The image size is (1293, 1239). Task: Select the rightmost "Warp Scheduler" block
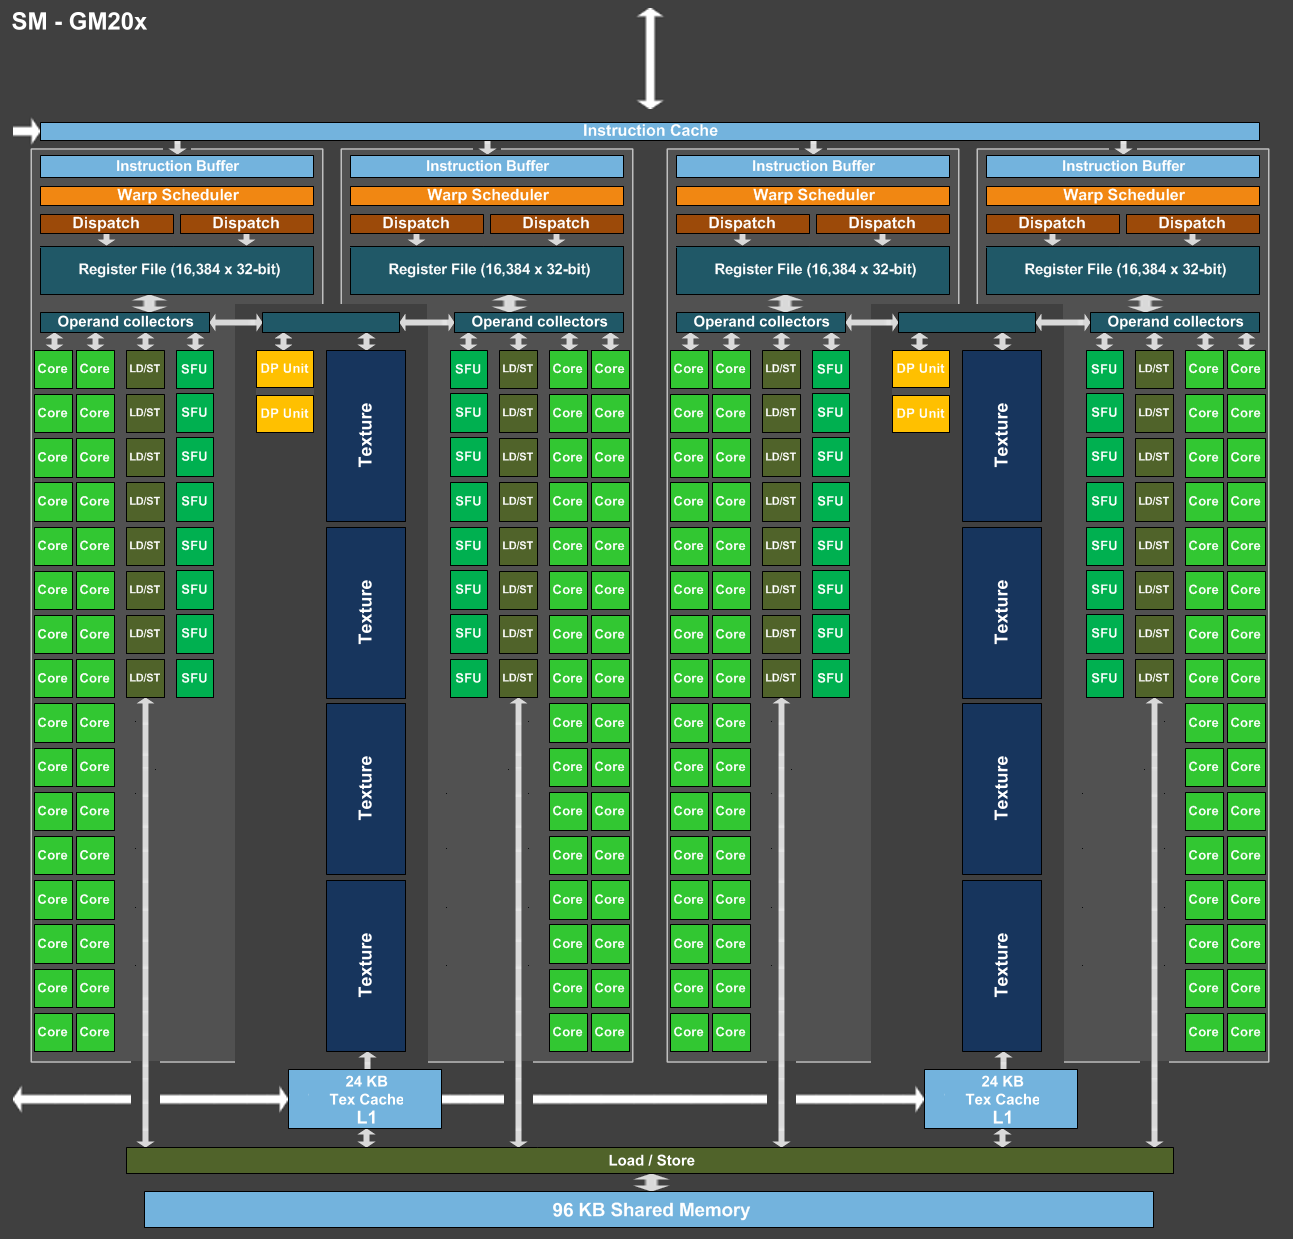tap(1123, 196)
